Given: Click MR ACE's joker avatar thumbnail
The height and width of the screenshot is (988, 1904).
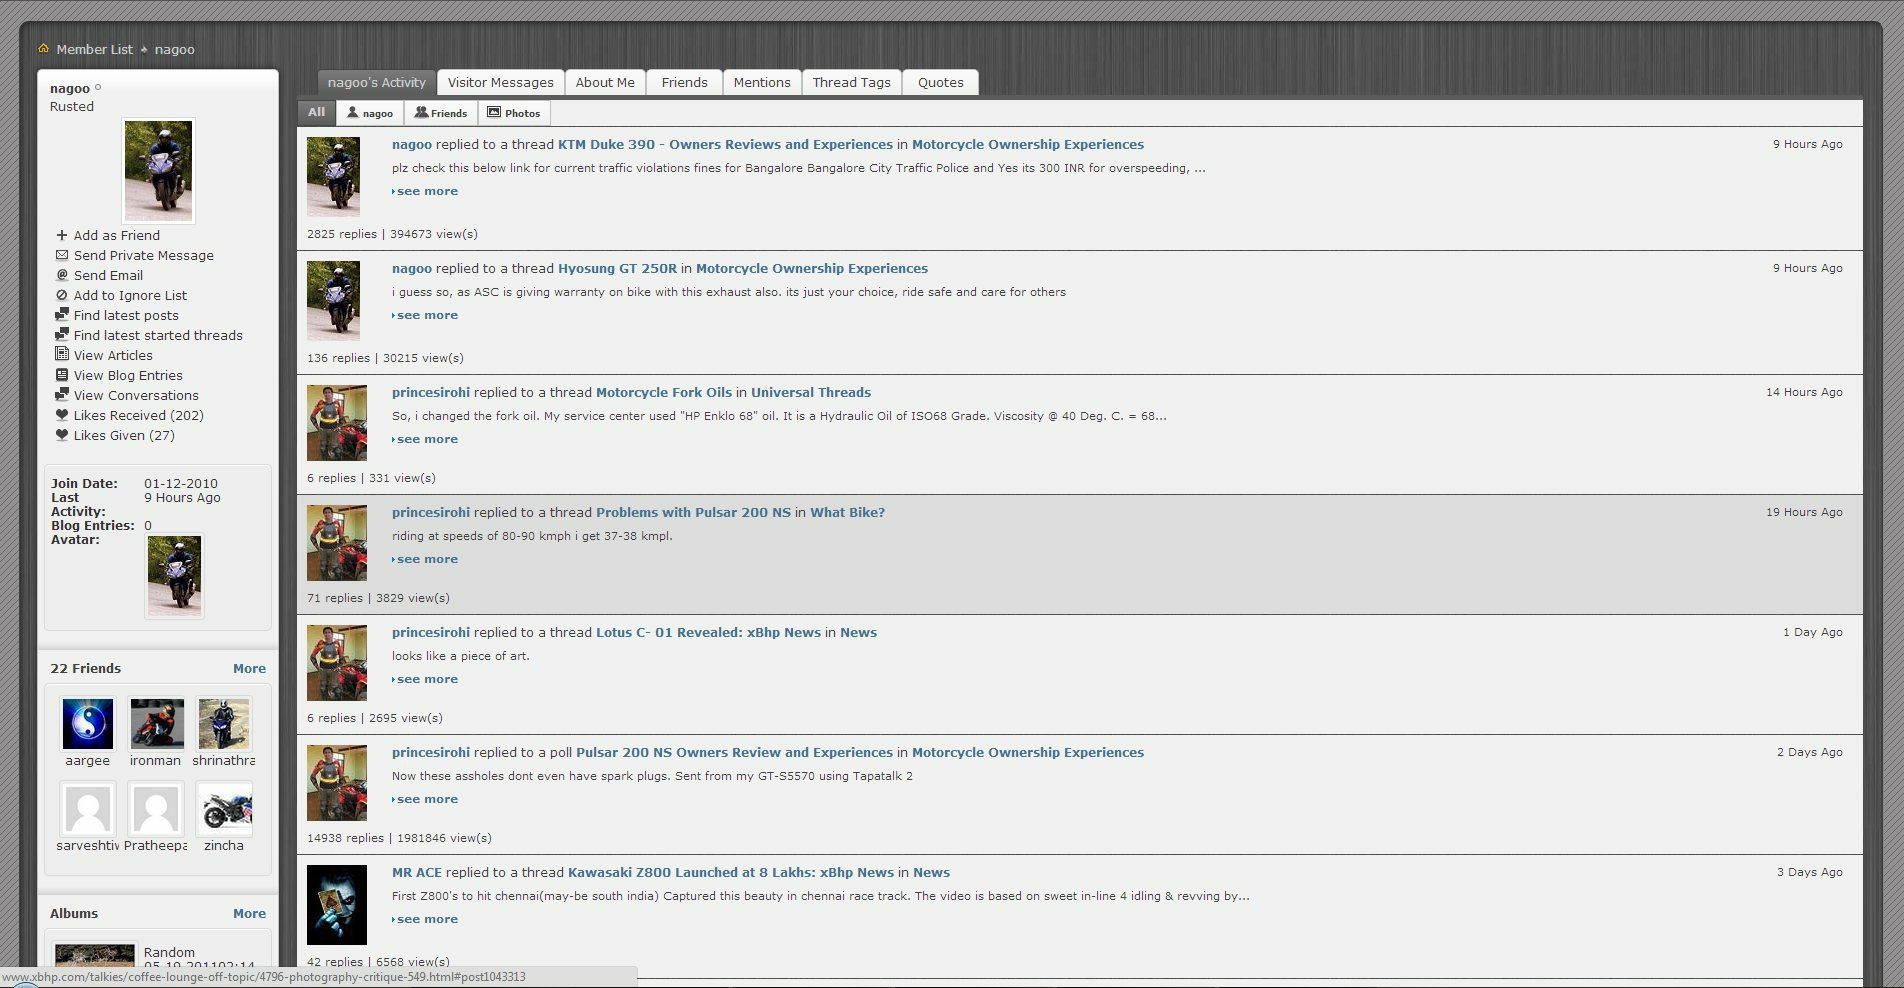Looking at the screenshot, I should coord(337,905).
